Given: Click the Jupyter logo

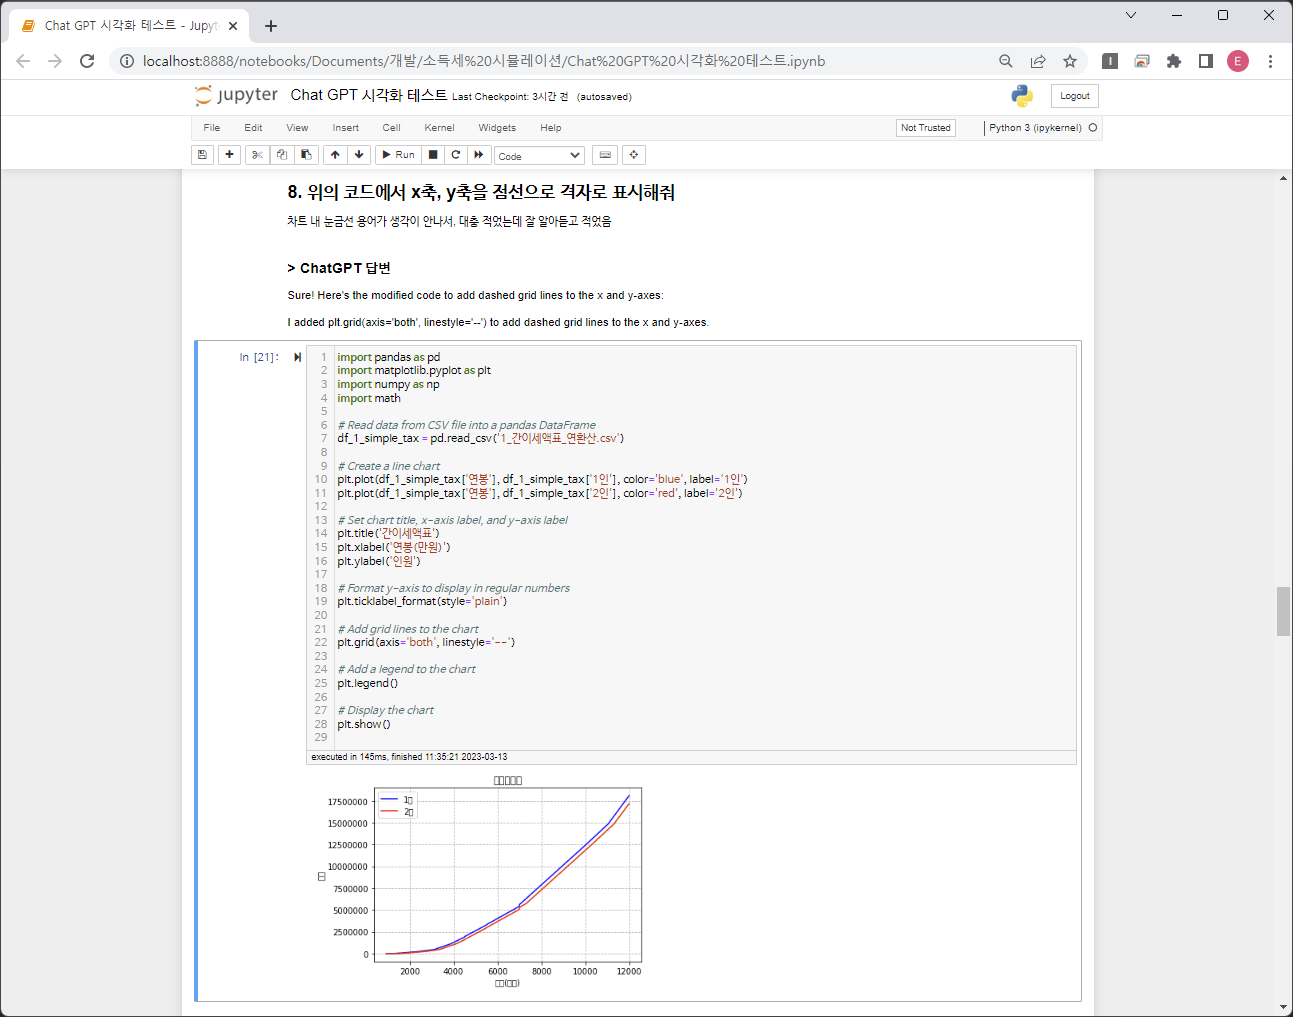Looking at the screenshot, I should pyautogui.click(x=236, y=95).
